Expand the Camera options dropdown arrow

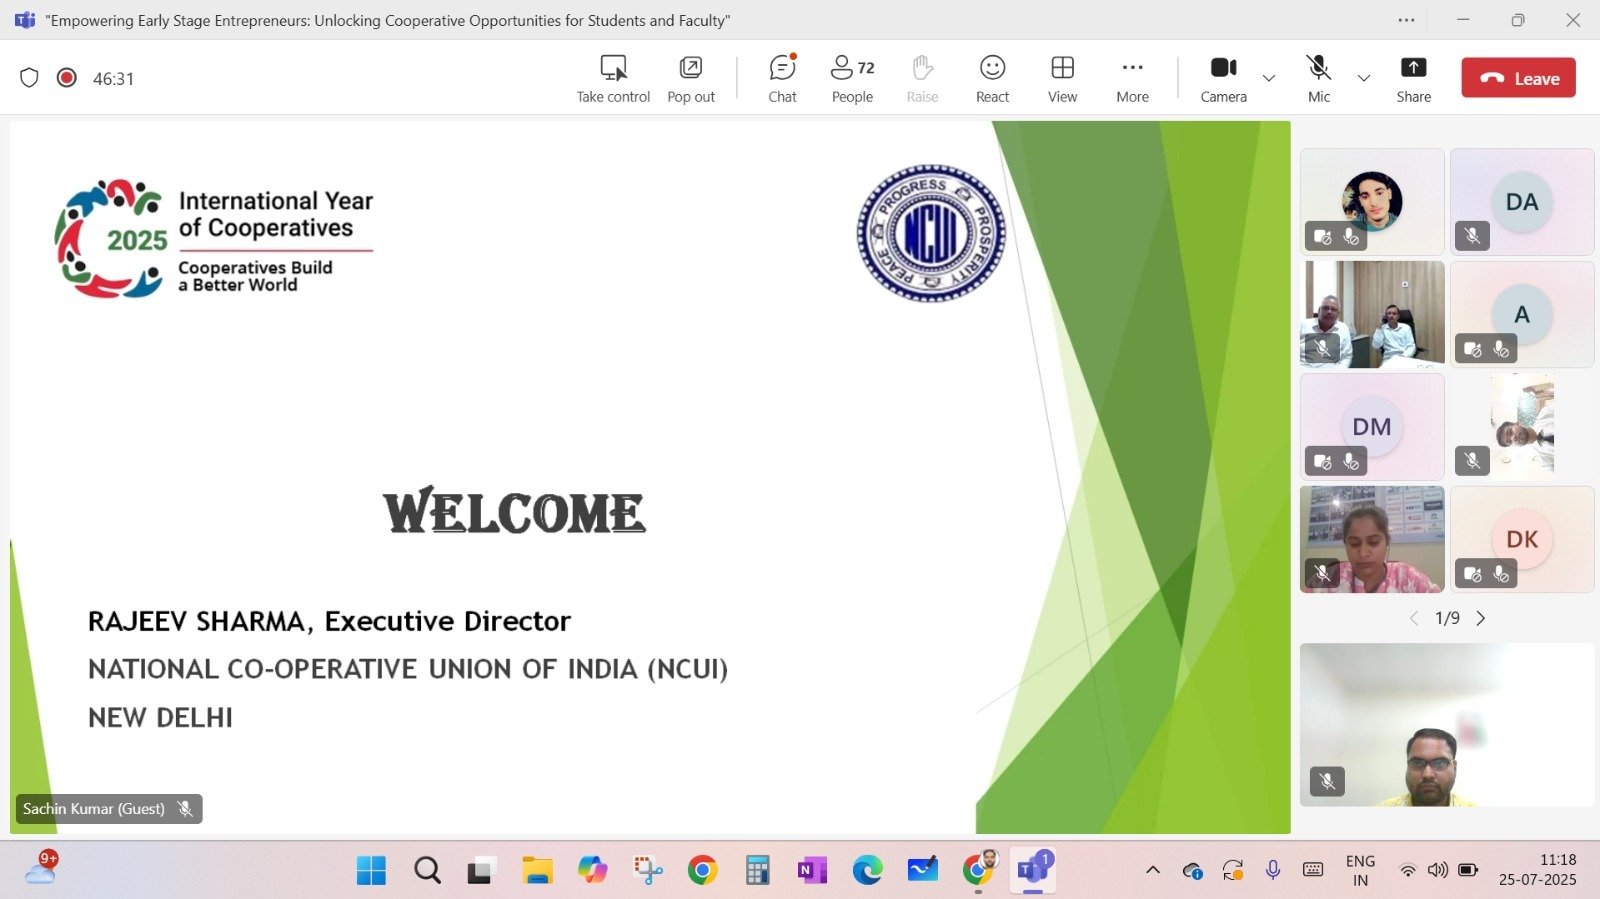[x=1269, y=78]
